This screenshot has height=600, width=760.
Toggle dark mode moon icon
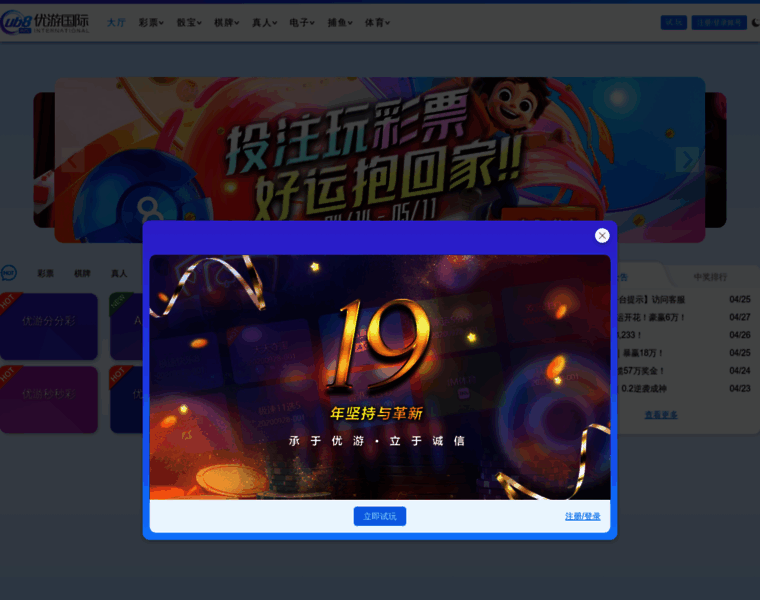click(x=756, y=22)
